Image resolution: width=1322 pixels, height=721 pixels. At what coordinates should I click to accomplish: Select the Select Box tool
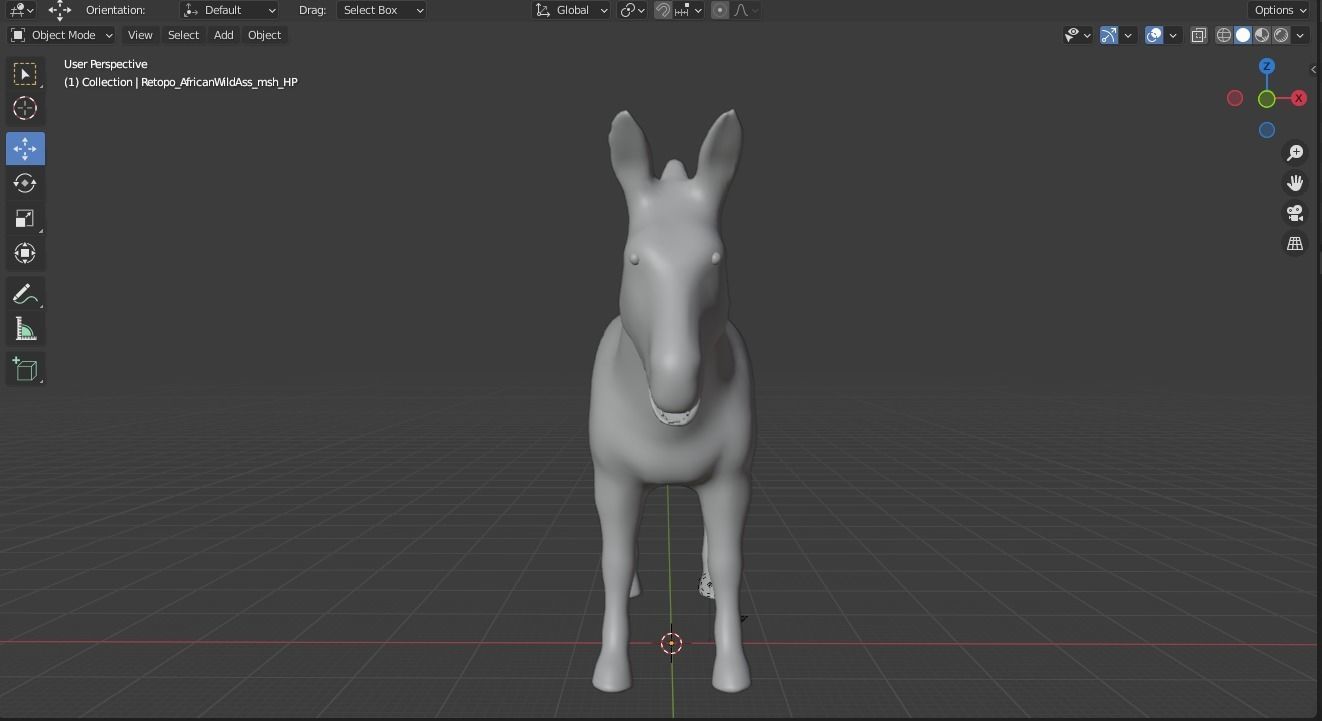[25, 74]
